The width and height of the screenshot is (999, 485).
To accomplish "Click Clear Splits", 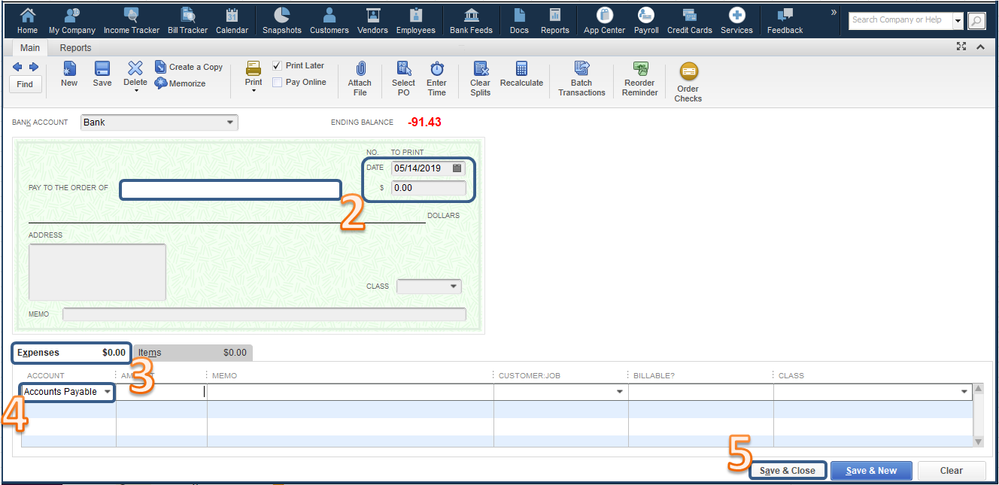I will [480, 78].
